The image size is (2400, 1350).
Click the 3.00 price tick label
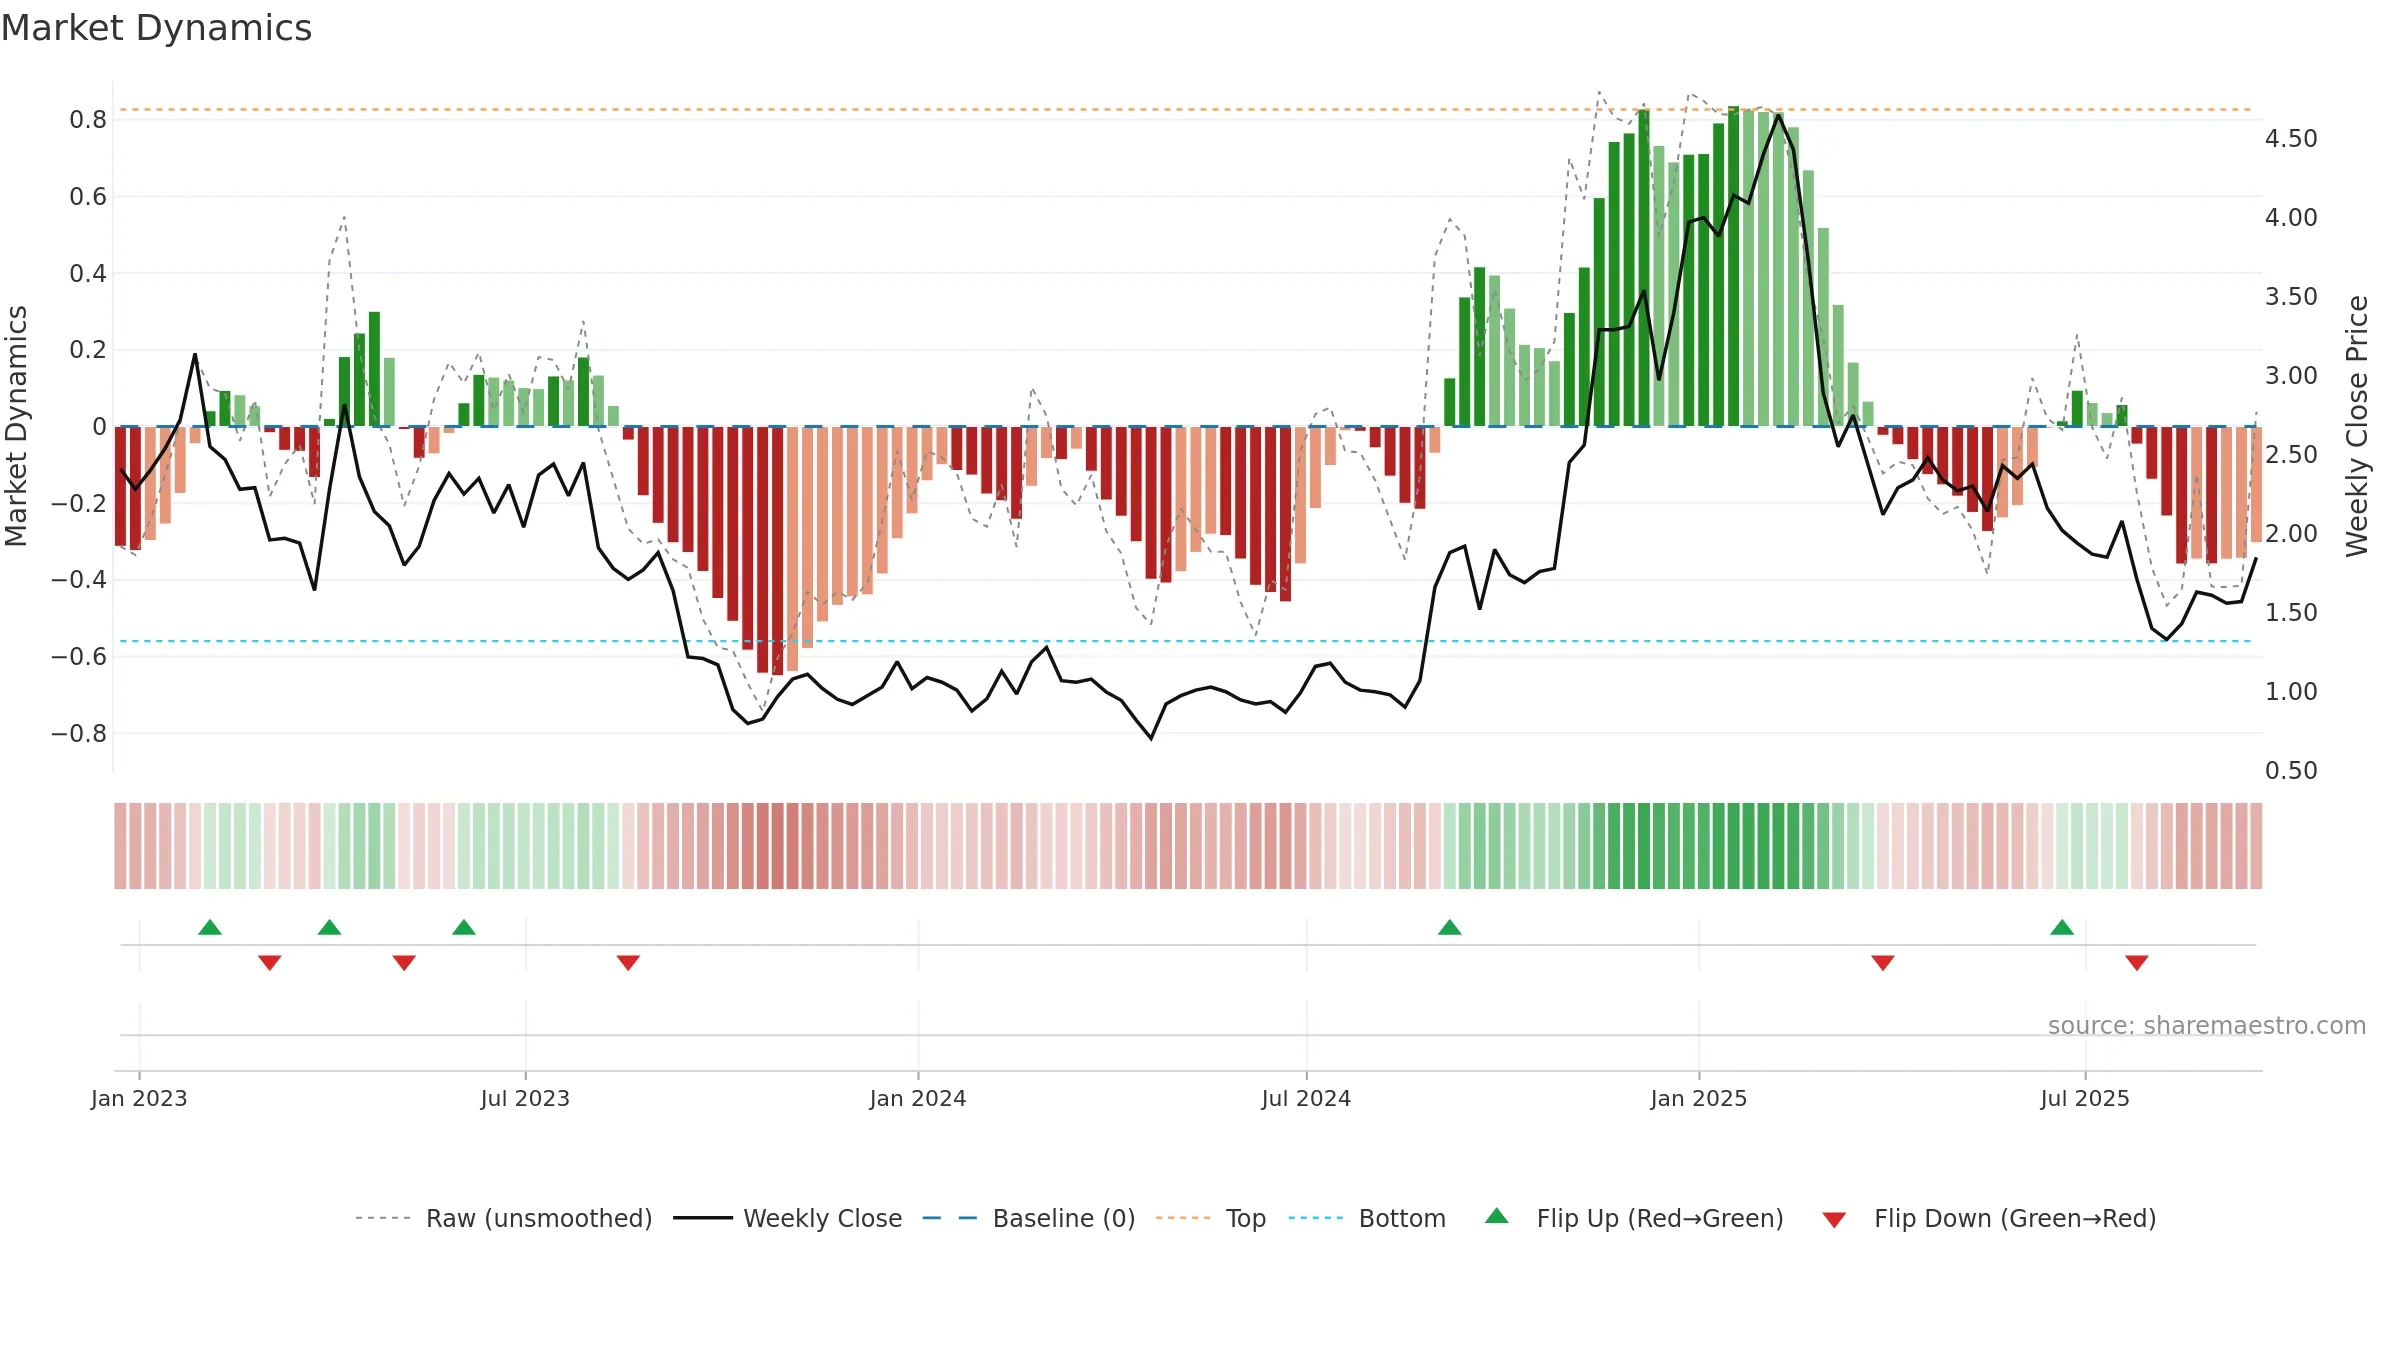tap(2291, 376)
